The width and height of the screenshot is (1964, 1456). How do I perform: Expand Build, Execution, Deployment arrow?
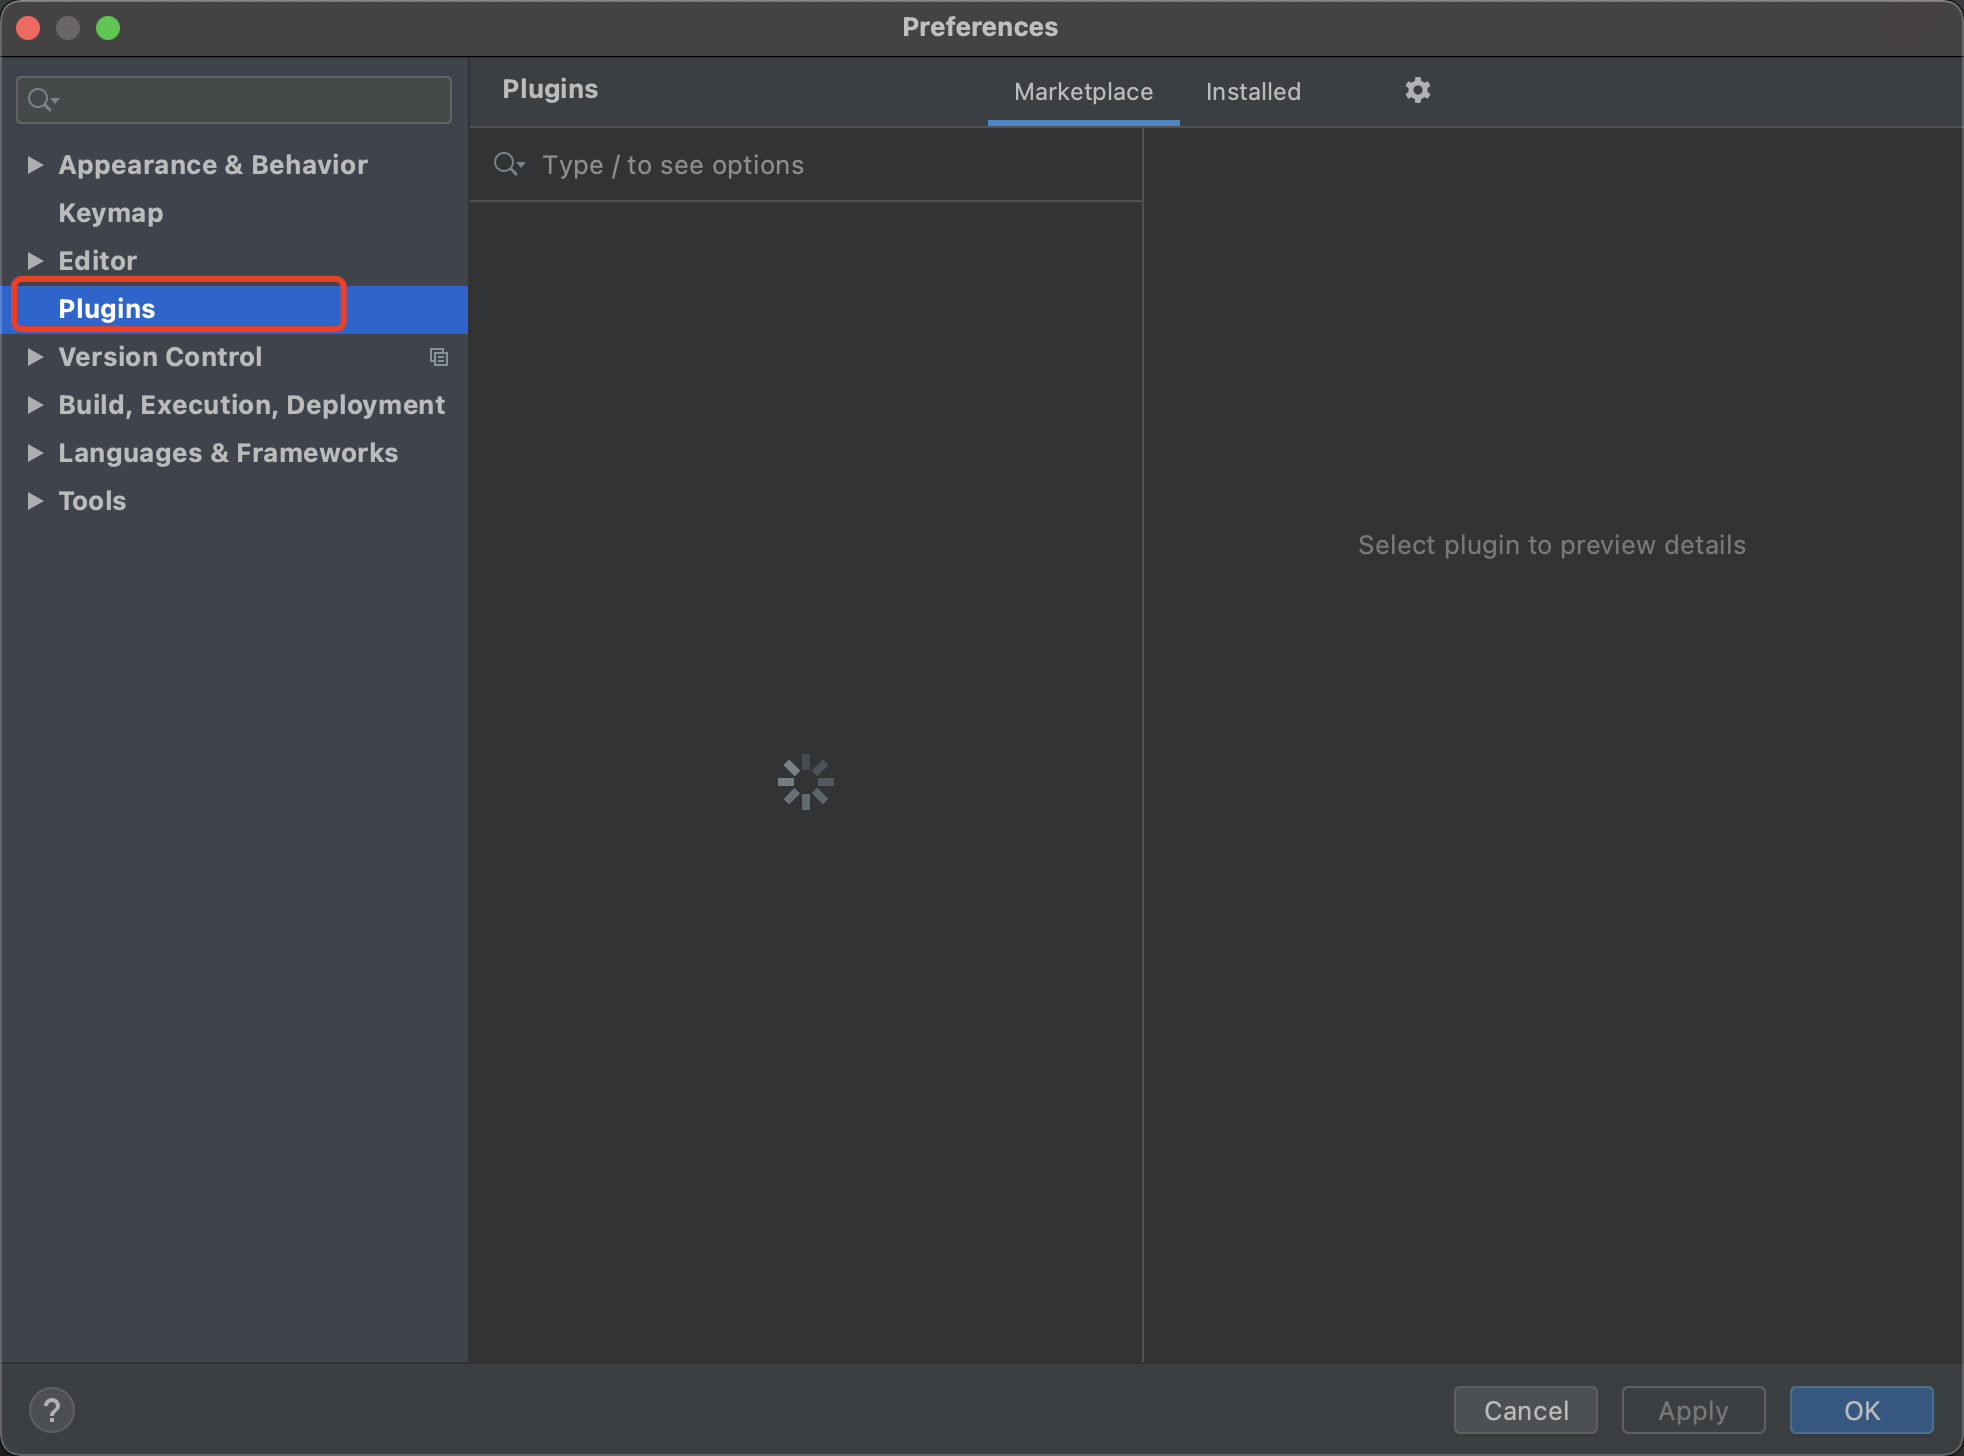click(x=35, y=405)
